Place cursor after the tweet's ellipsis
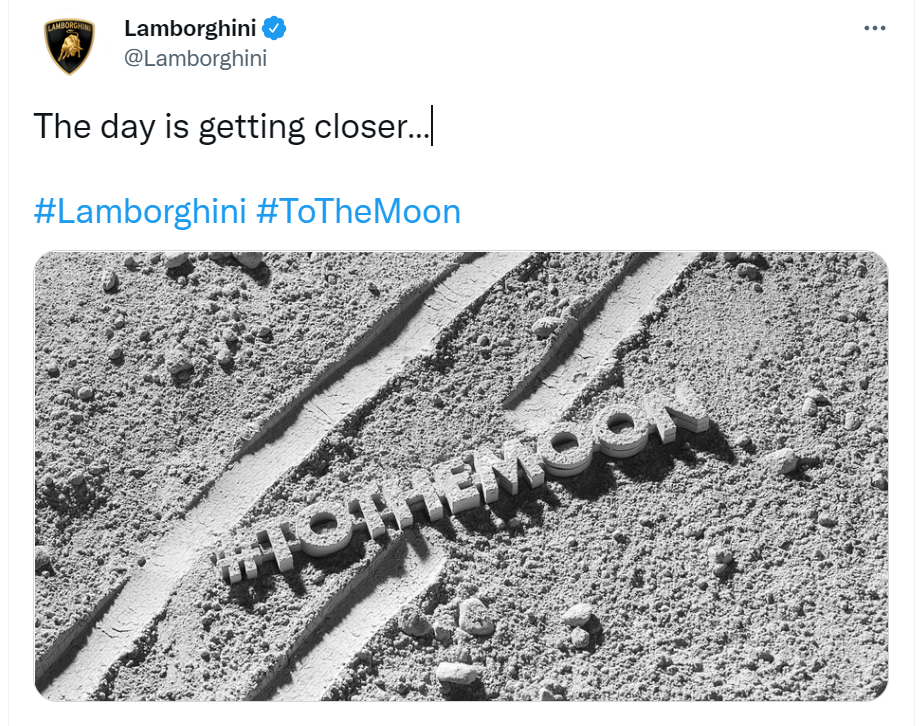924x726 pixels. coord(430,128)
